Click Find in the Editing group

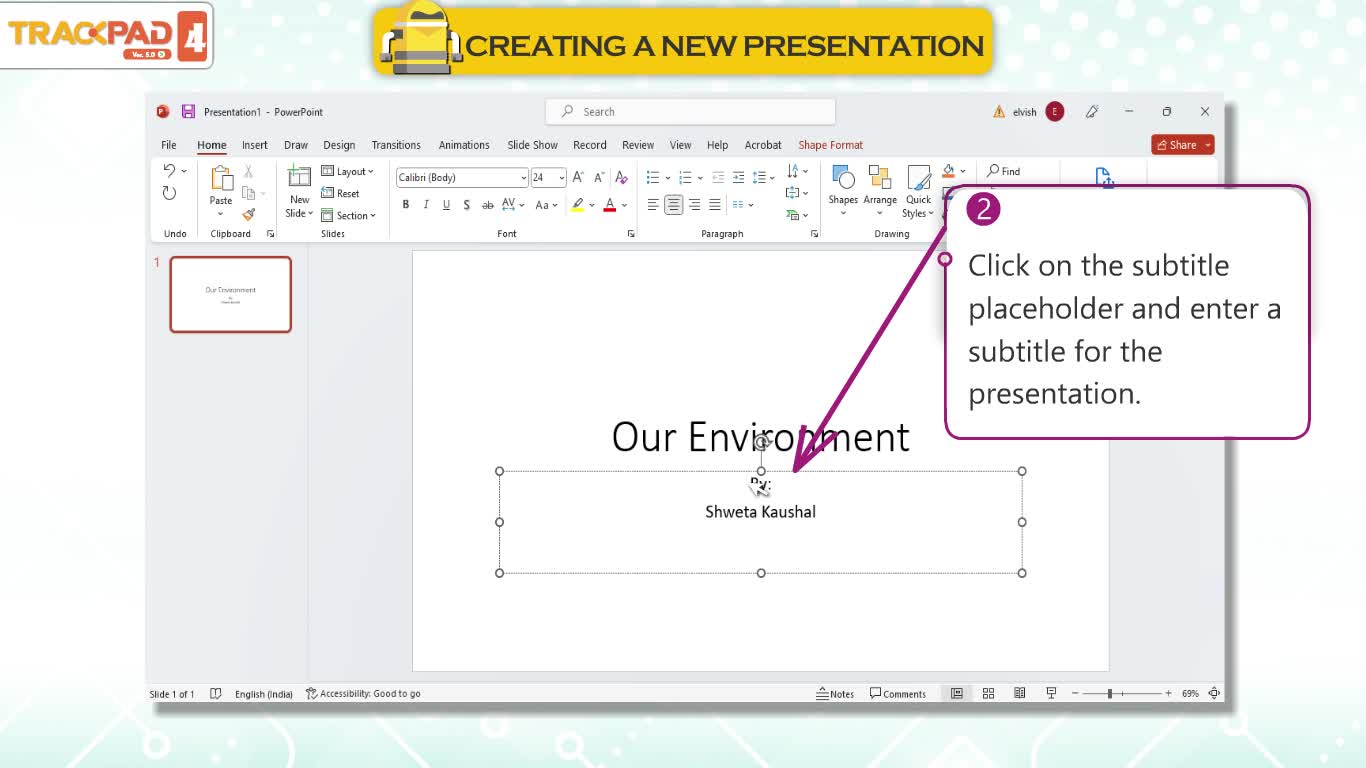(1003, 171)
